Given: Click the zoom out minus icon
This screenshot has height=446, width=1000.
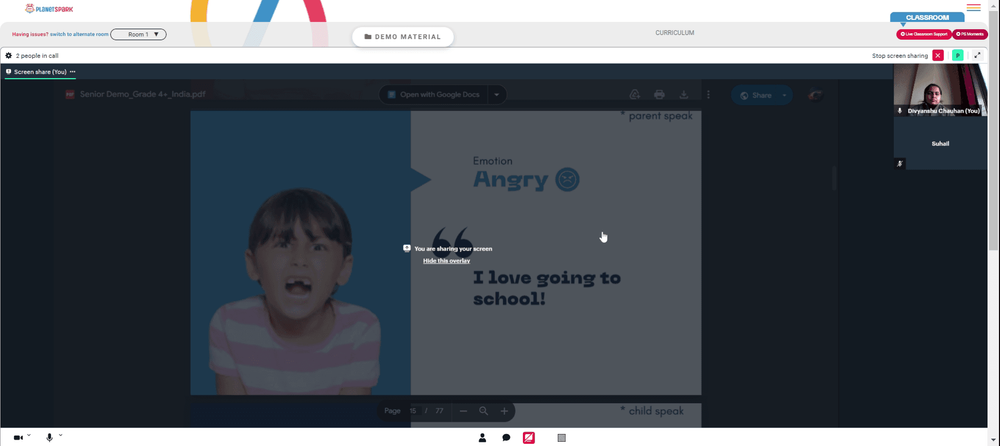Looking at the screenshot, I should 464,411.
